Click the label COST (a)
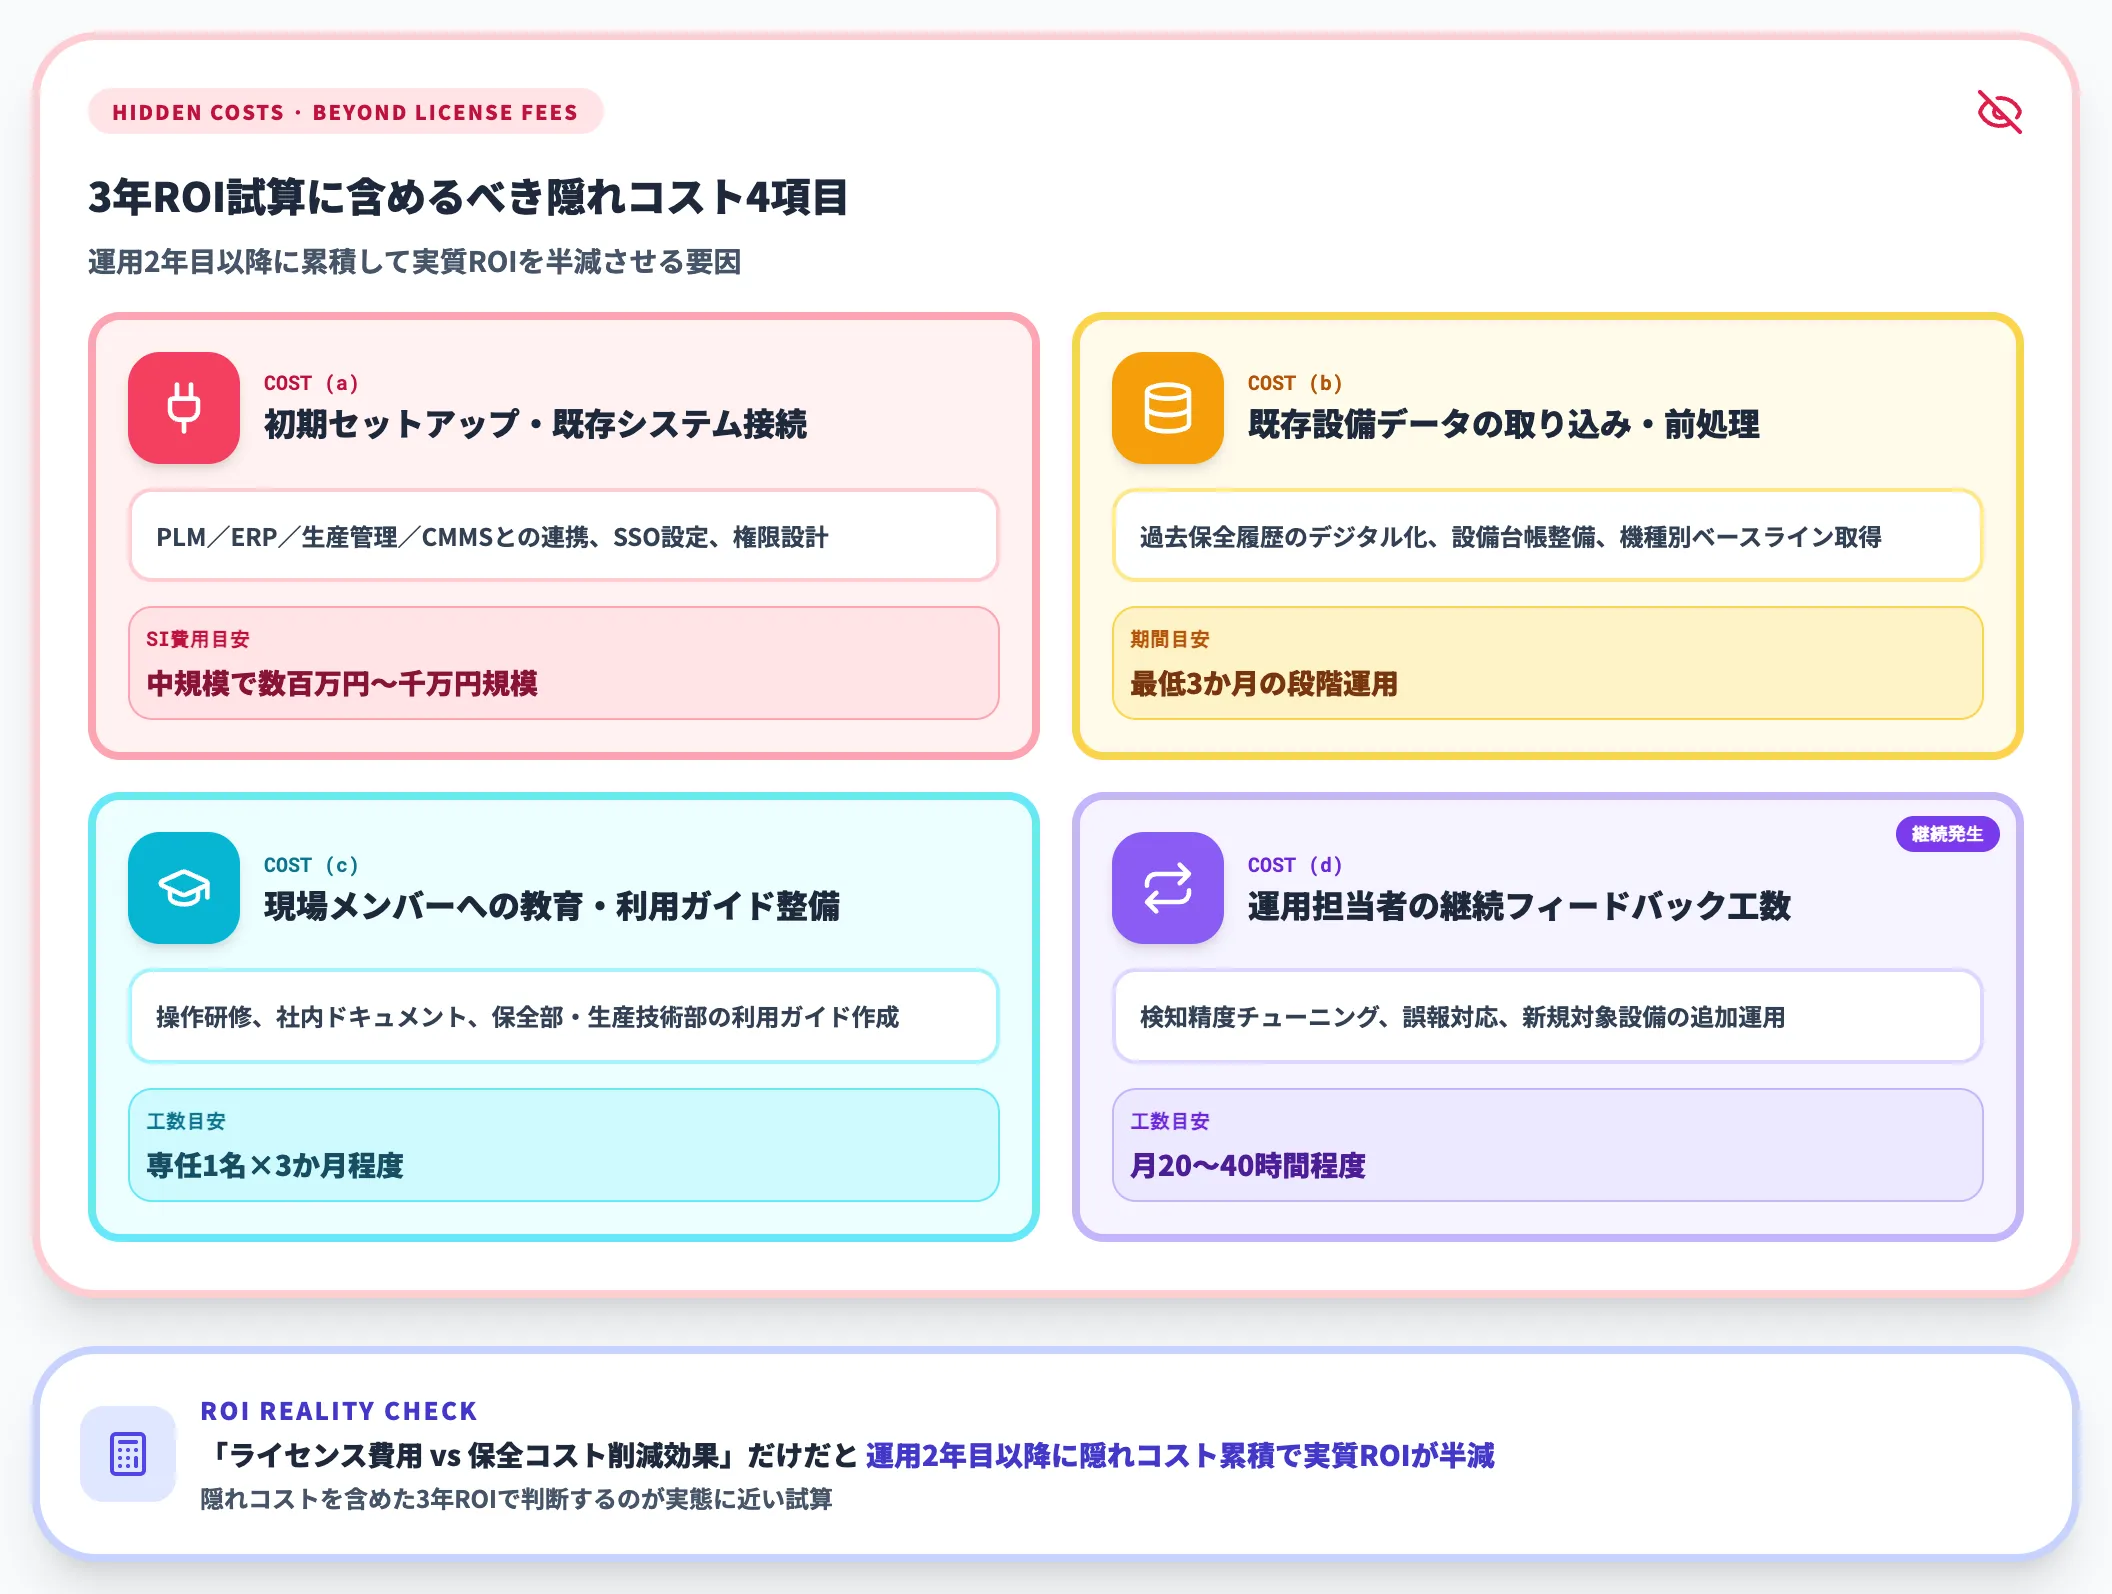 pos(311,383)
